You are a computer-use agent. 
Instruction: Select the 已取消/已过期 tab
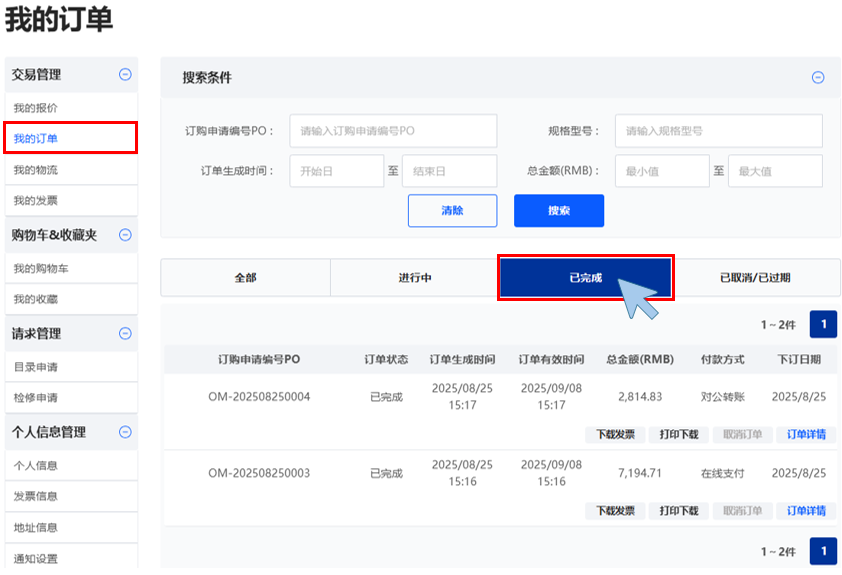[x=755, y=278]
